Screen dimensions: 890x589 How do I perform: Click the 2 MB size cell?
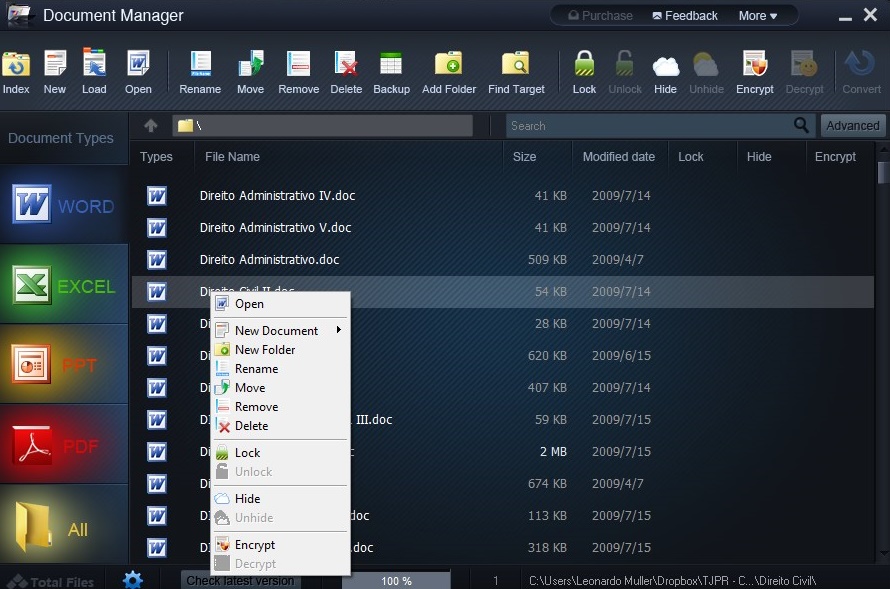click(x=553, y=452)
